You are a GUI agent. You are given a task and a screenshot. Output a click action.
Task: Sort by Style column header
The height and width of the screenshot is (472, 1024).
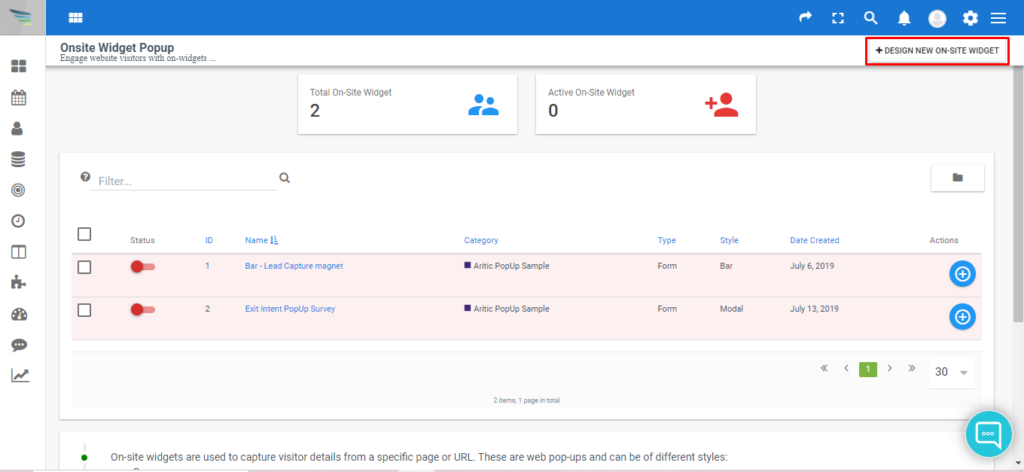(729, 240)
